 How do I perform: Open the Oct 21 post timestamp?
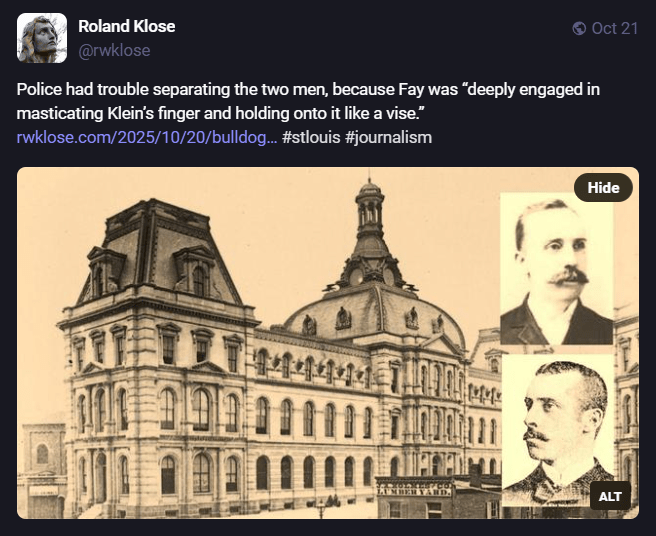[615, 28]
